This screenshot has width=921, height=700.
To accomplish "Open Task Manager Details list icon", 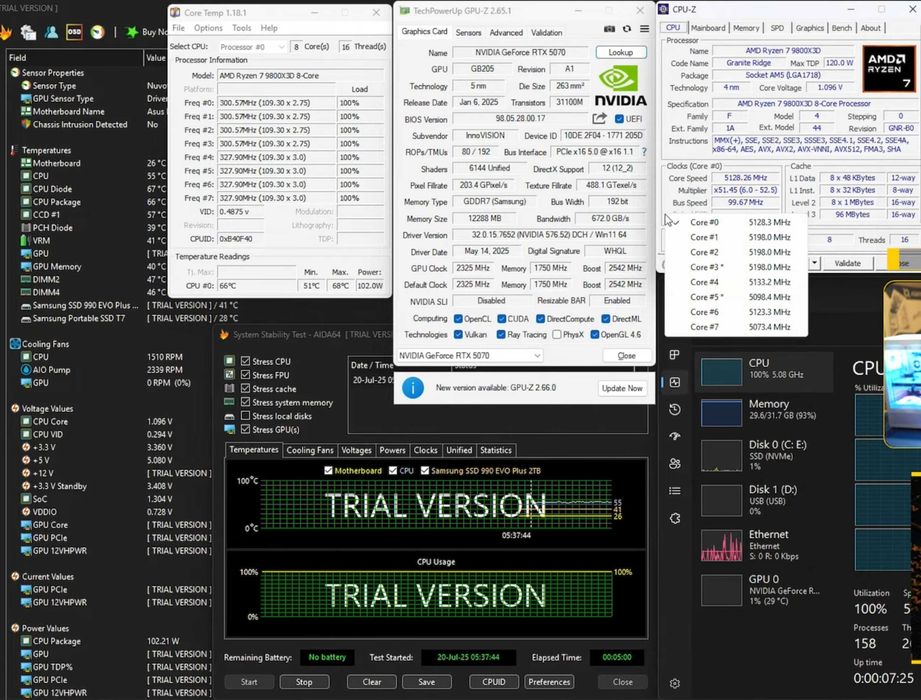I will click(x=675, y=491).
